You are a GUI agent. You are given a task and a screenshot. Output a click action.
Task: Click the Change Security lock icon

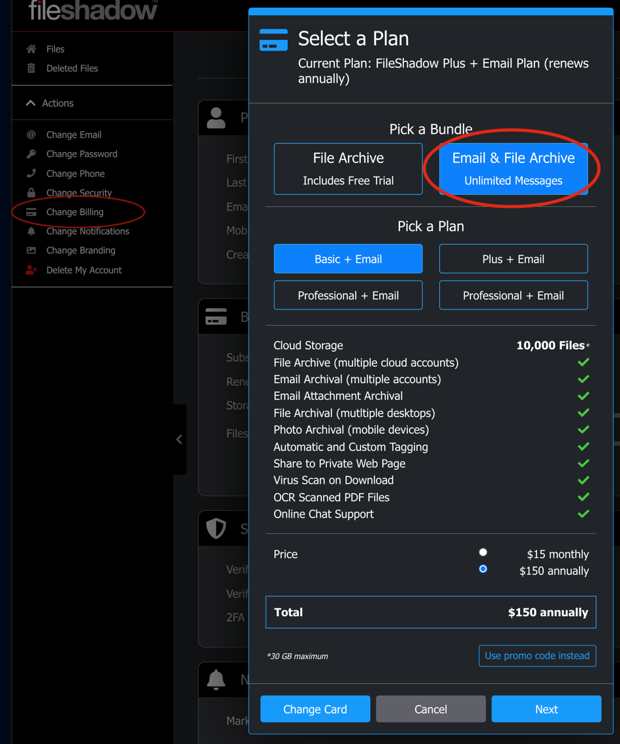click(x=31, y=193)
